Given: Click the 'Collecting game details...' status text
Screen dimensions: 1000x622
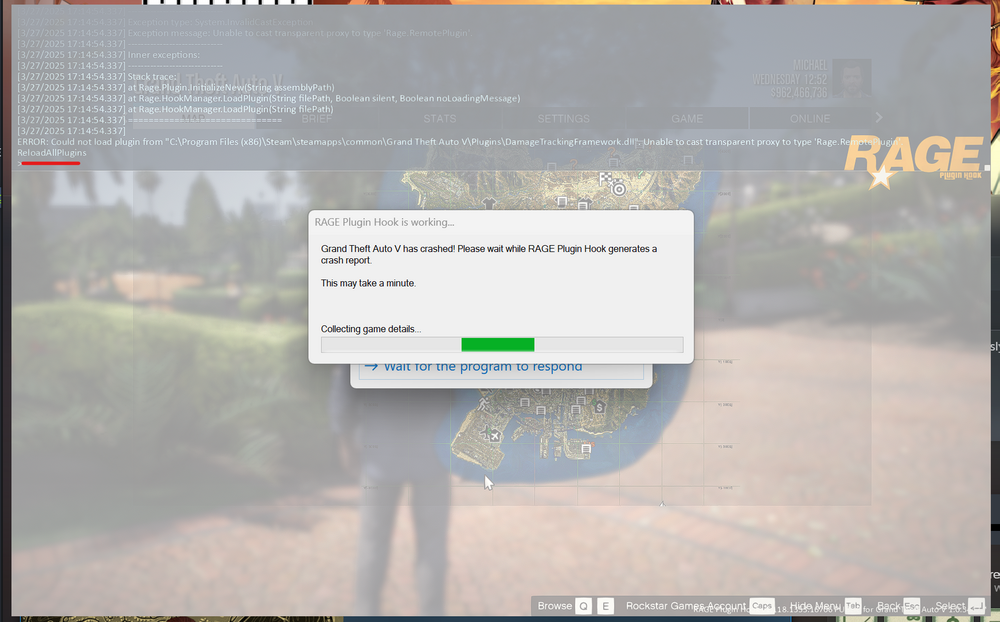Looking at the screenshot, I should coord(371,329).
